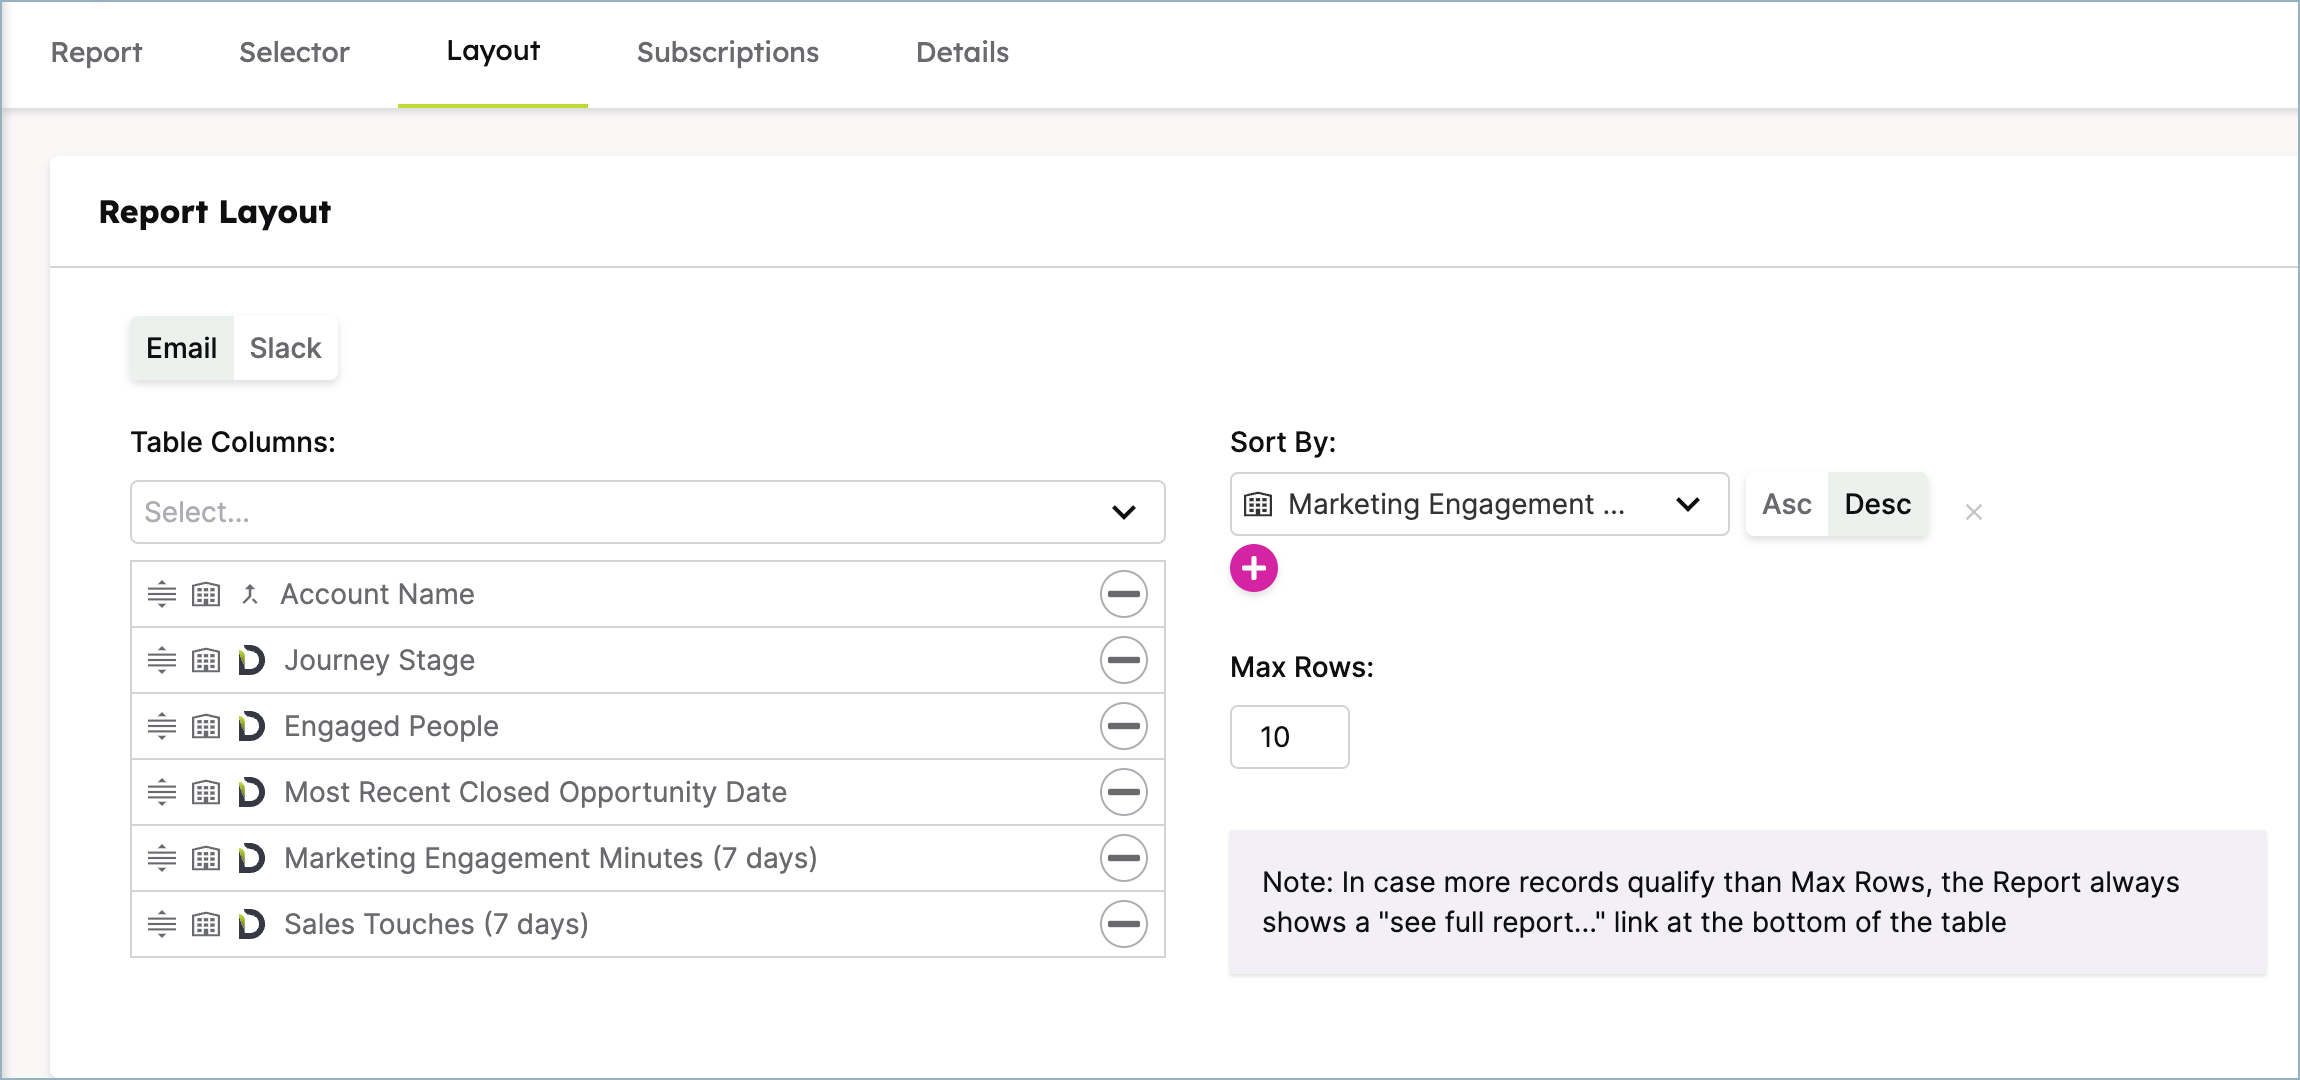The width and height of the screenshot is (2300, 1080).
Task: Add another sort field with pink plus
Action: tap(1254, 568)
